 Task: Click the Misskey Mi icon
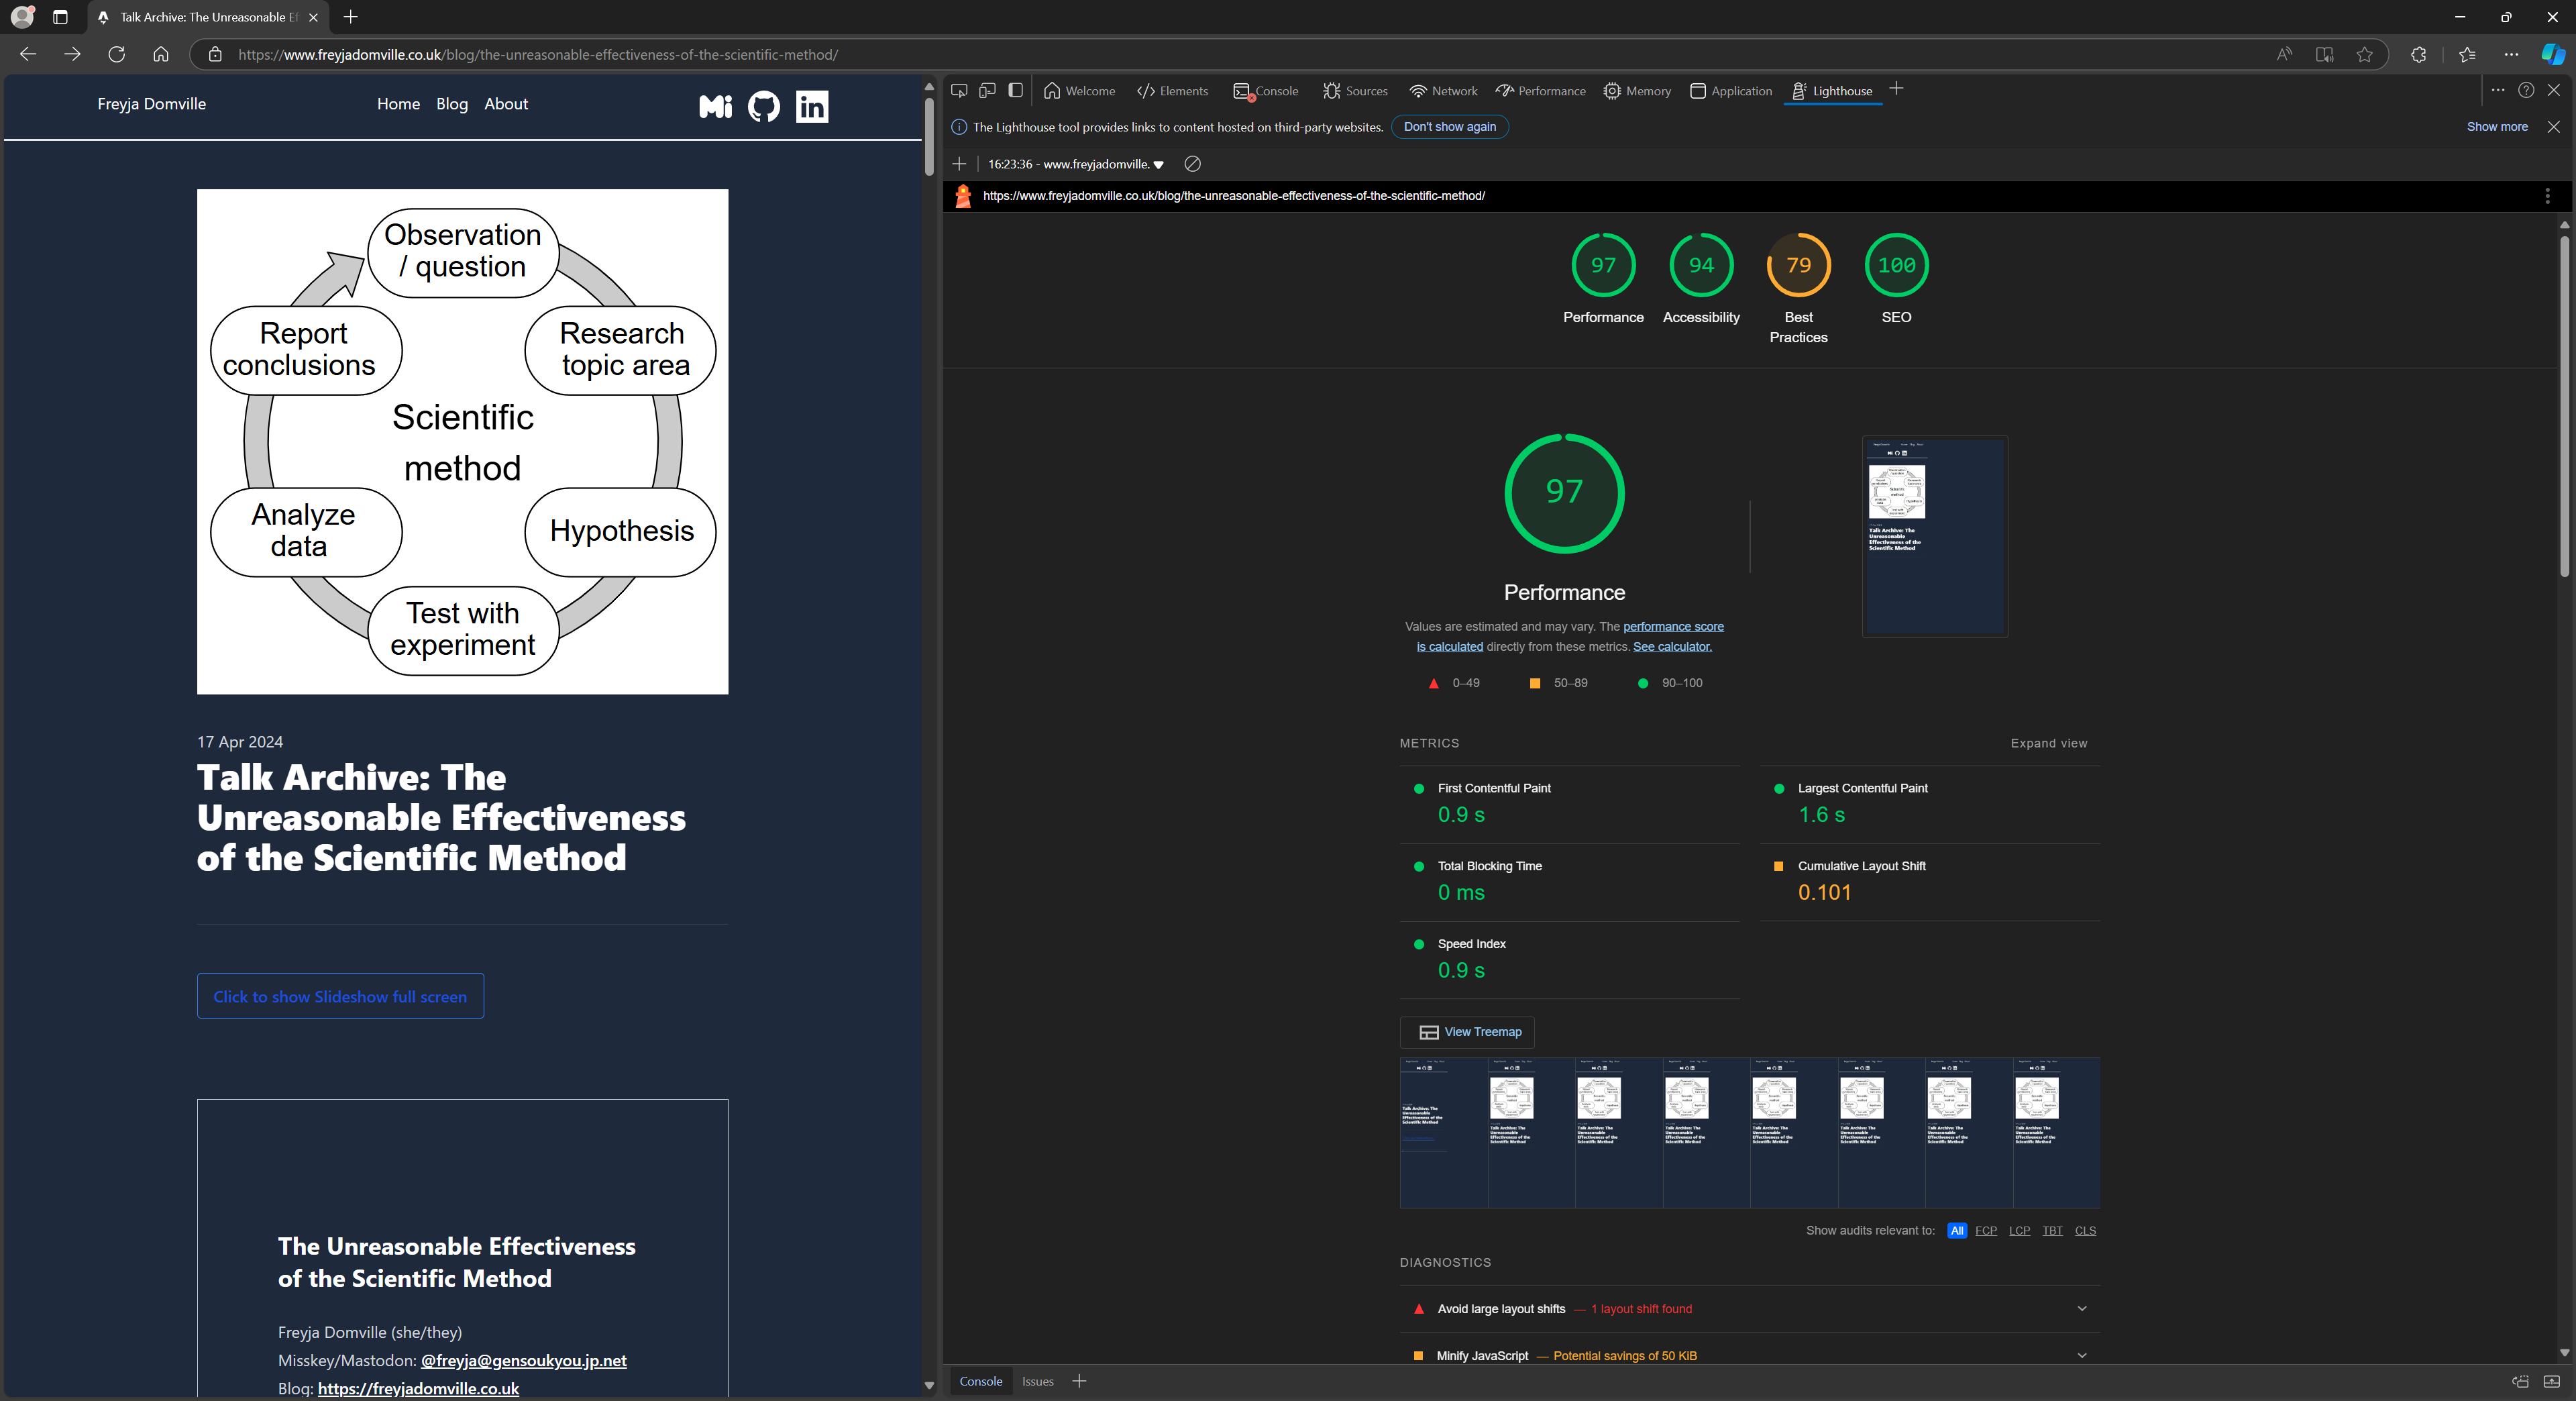point(715,106)
